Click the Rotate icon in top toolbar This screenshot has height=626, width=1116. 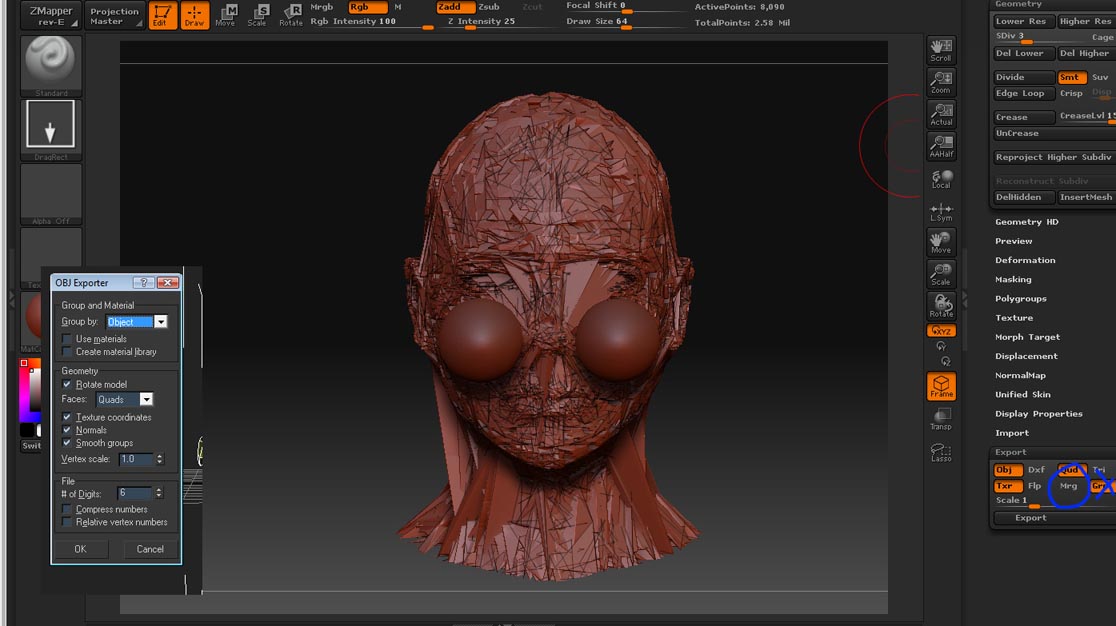coord(291,15)
